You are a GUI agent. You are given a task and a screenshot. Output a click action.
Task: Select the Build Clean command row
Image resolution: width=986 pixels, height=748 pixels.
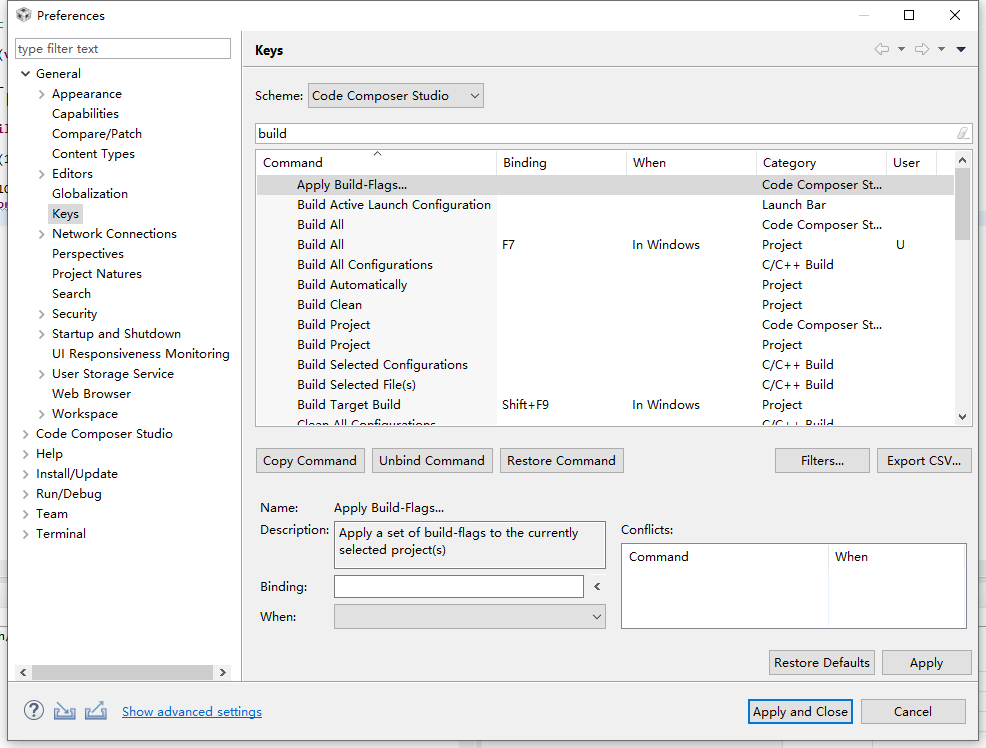click(x=605, y=305)
